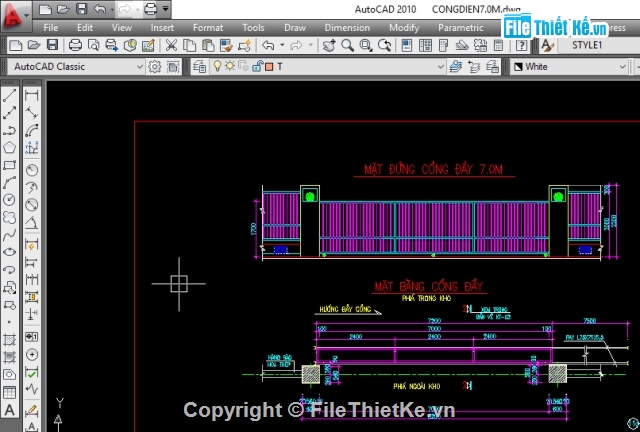The height and width of the screenshot is (432, 640).
Task: Select the Polygon tool
Action: tap(9, 147)
